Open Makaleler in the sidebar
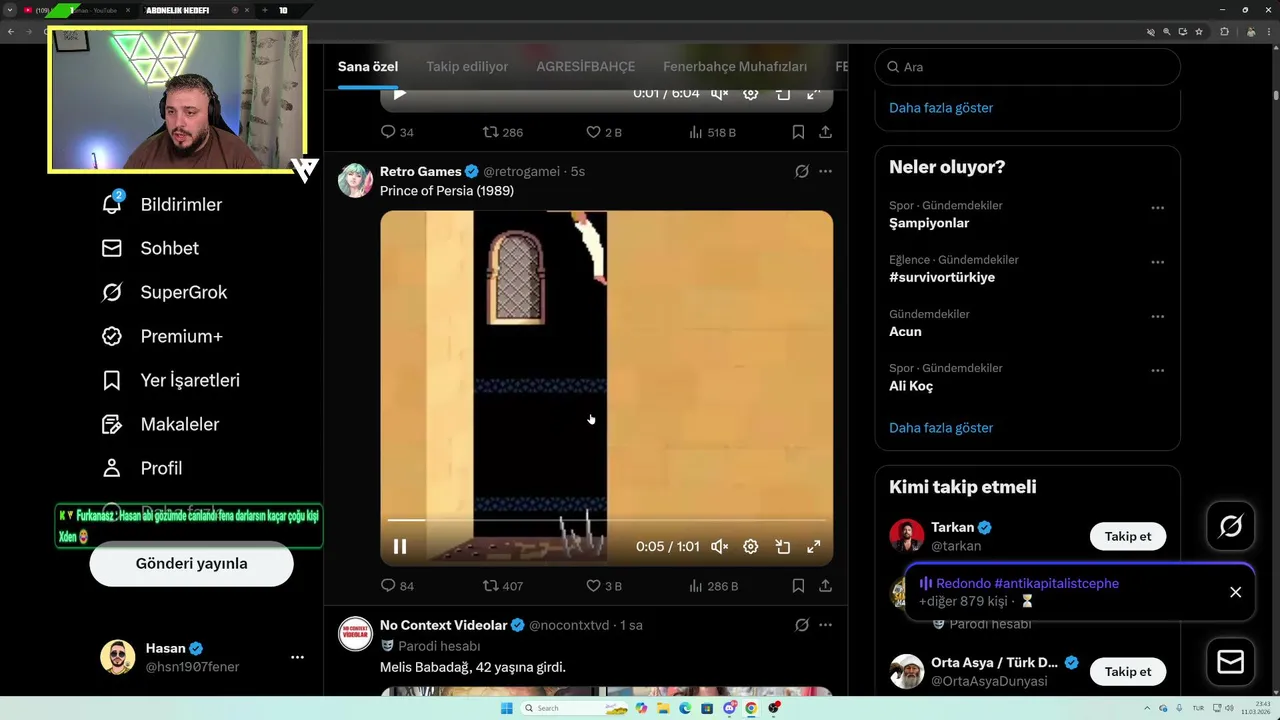This screenshot has height=720, width=1280. (160, 424)
